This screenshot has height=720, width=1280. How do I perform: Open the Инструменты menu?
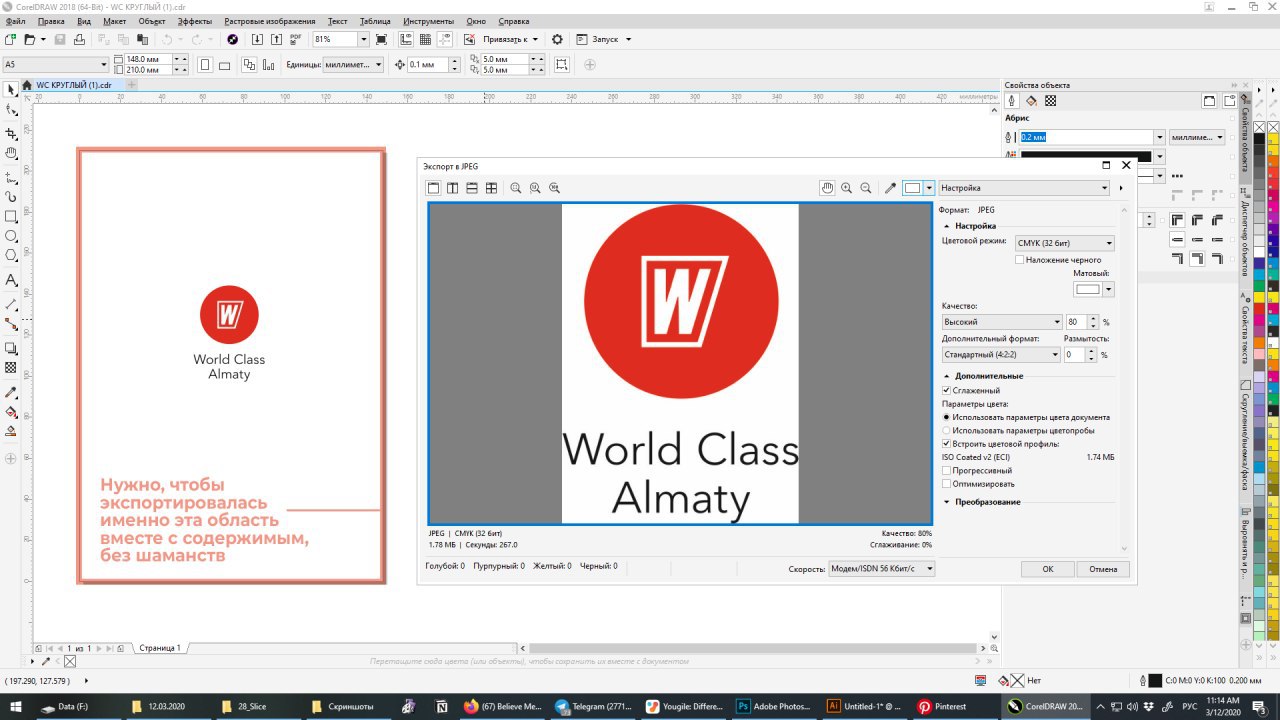pyautogui.click(x=428, y=21)
